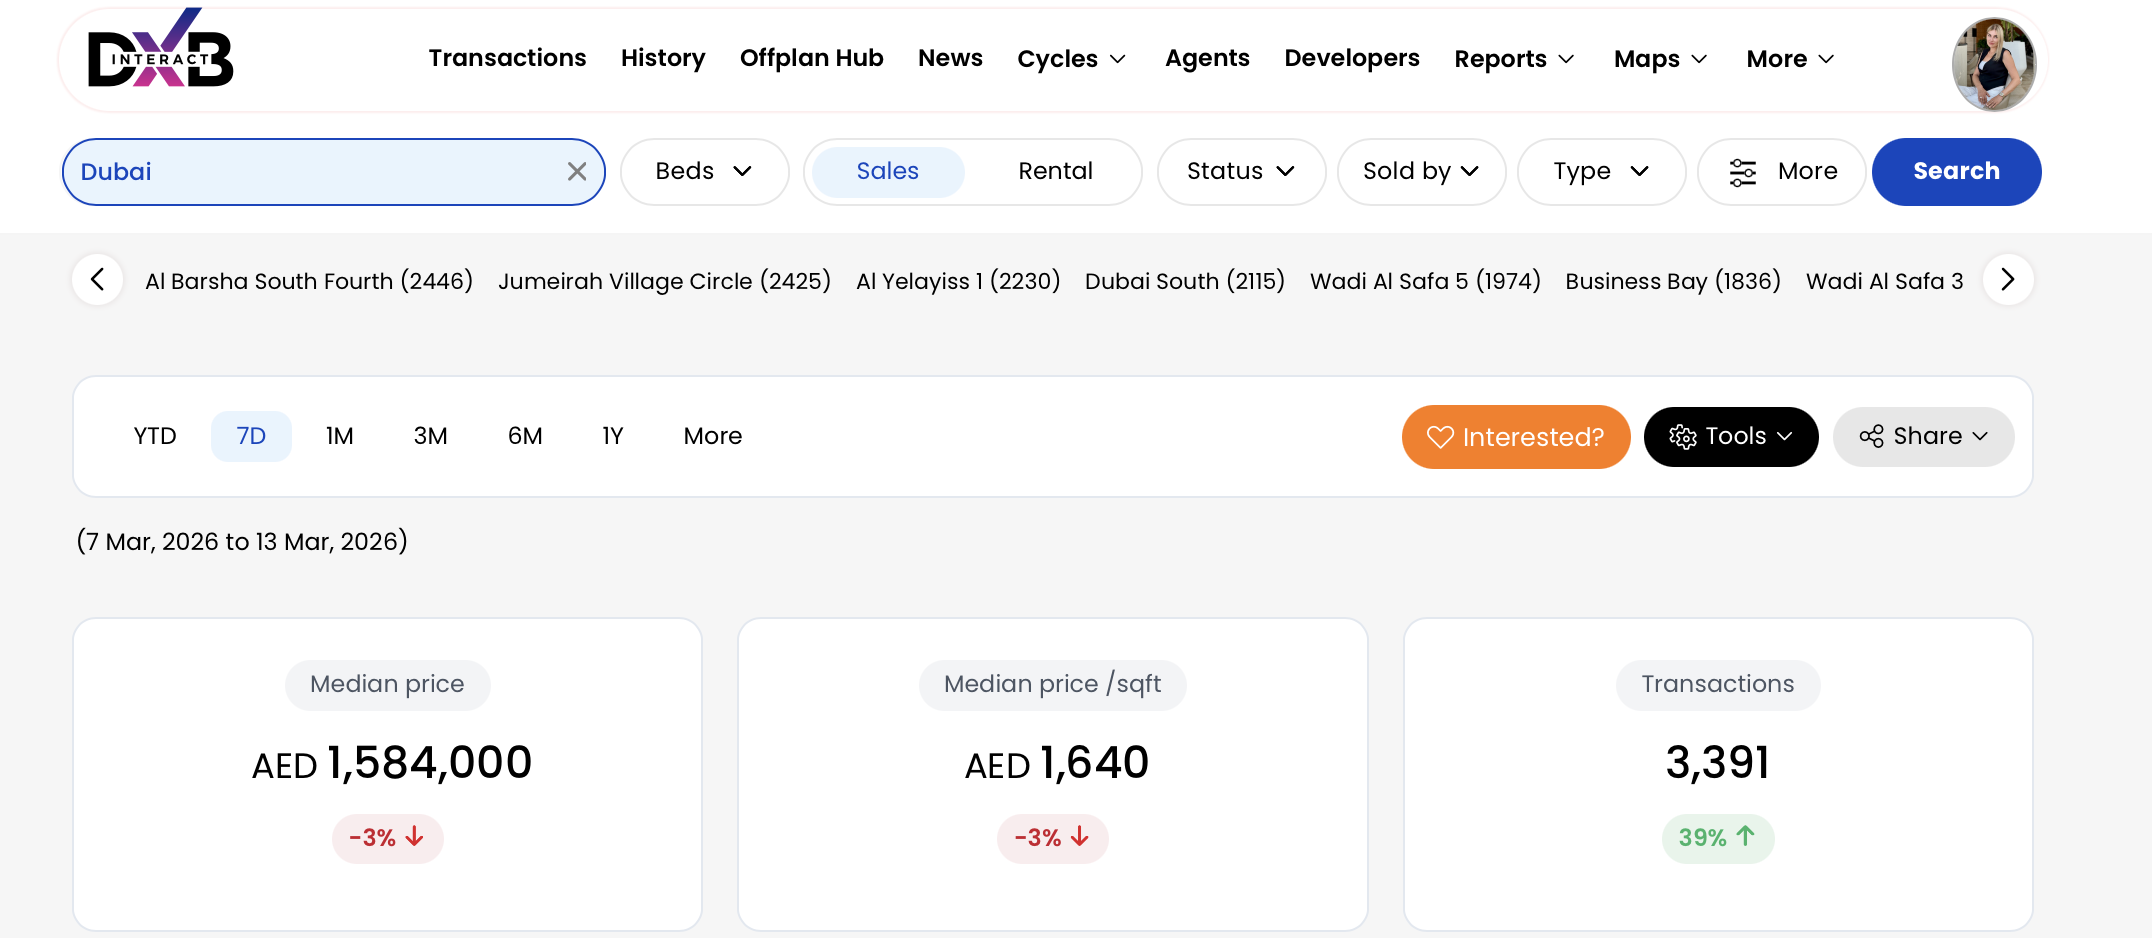Click the date range 7 Mar to 13 Mar
The height and width of the screenshot is (938, 2152).
(x=242, y=541)
